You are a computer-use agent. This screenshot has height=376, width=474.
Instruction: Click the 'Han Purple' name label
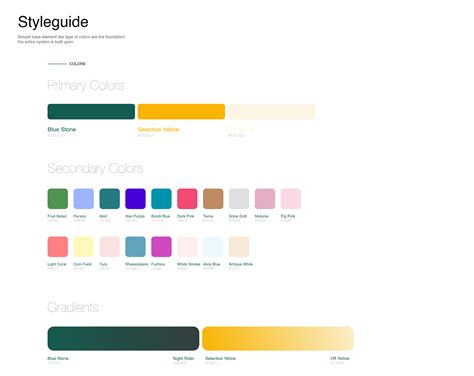coord(135,216)
